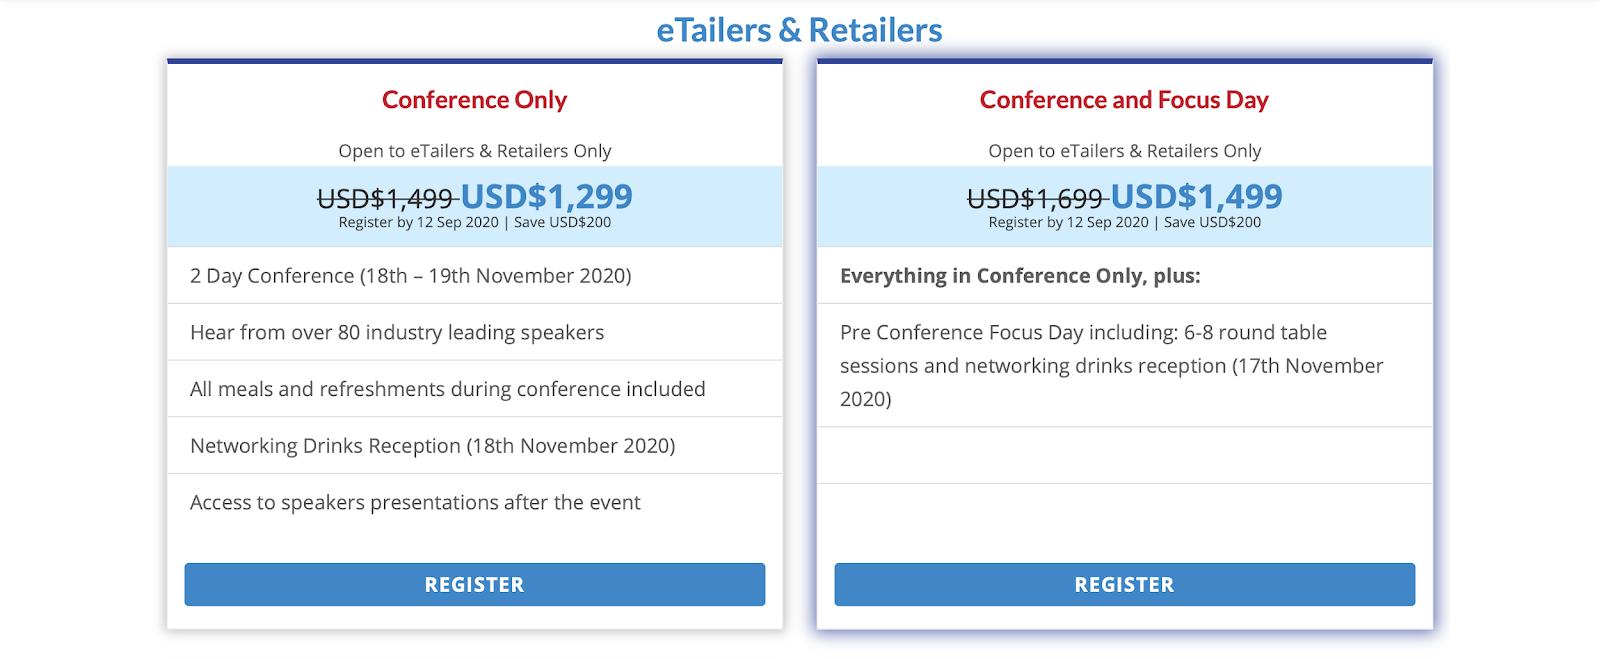Click the Conference and Focus Day title

(x=1124, y=100)
